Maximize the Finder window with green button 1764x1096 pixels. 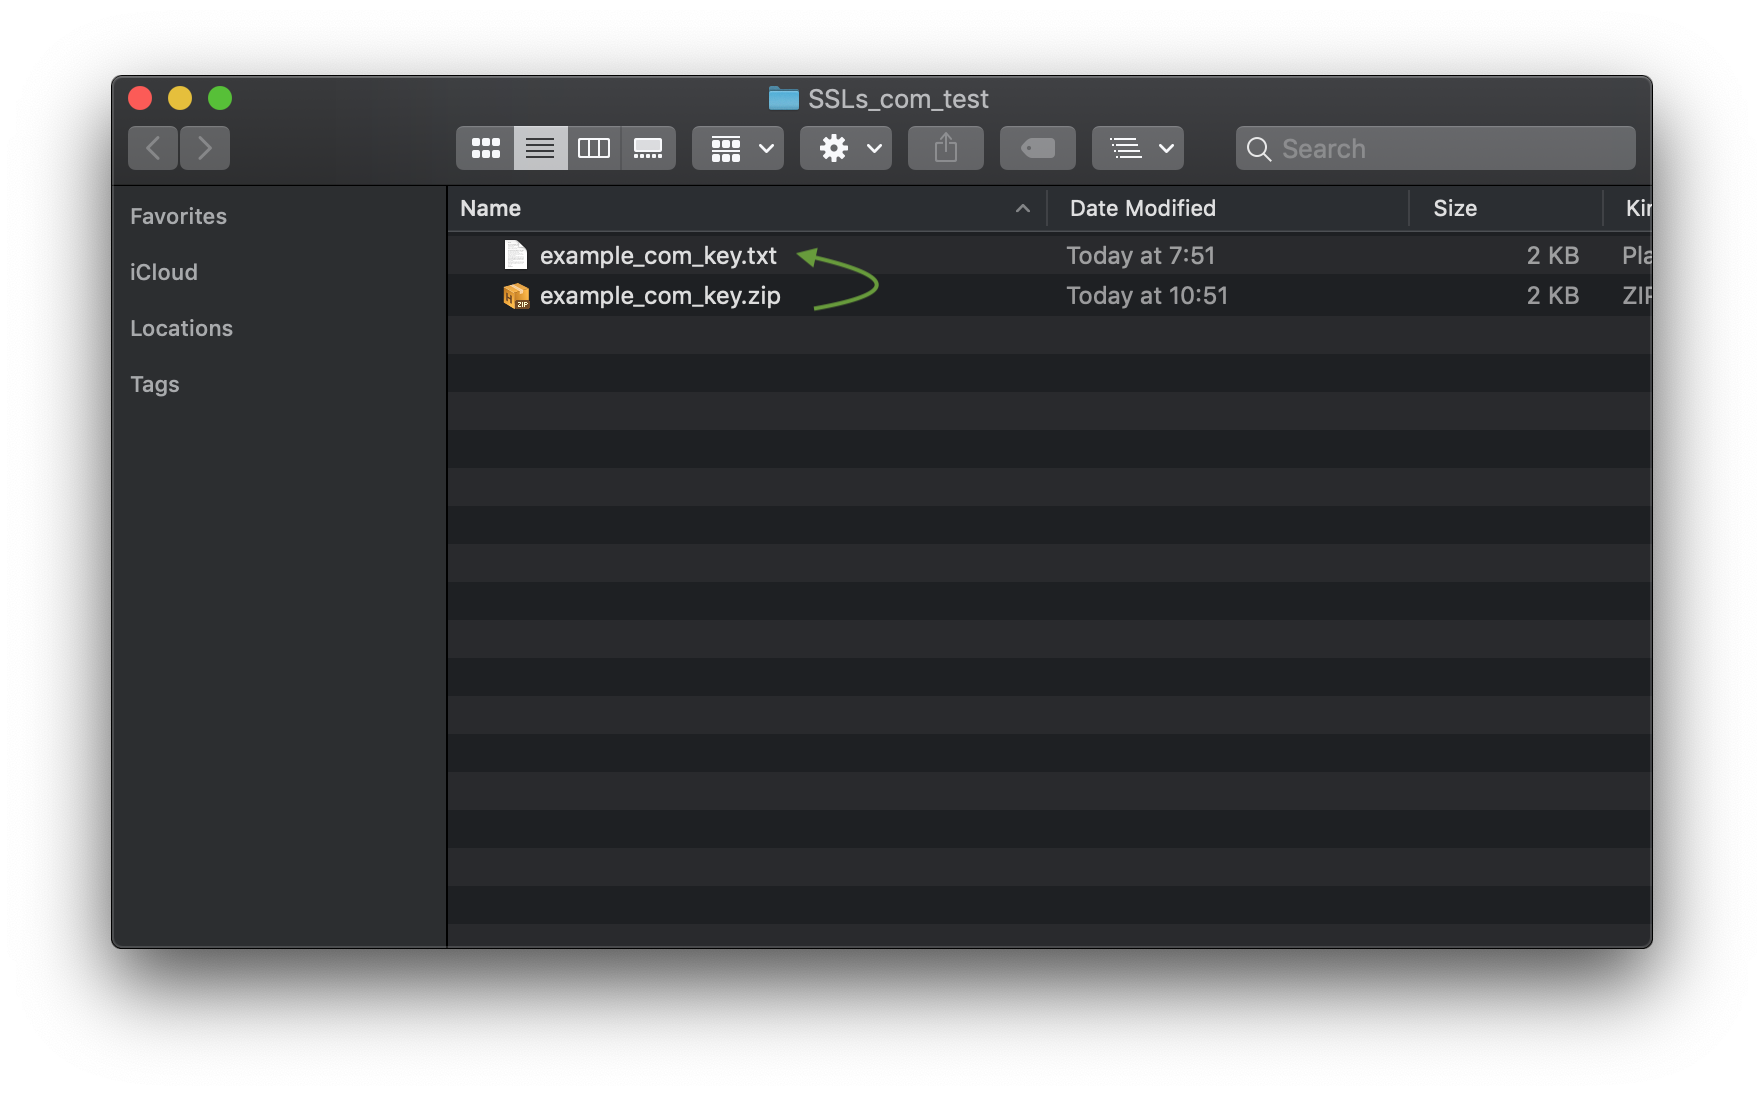tap(220, 98)
